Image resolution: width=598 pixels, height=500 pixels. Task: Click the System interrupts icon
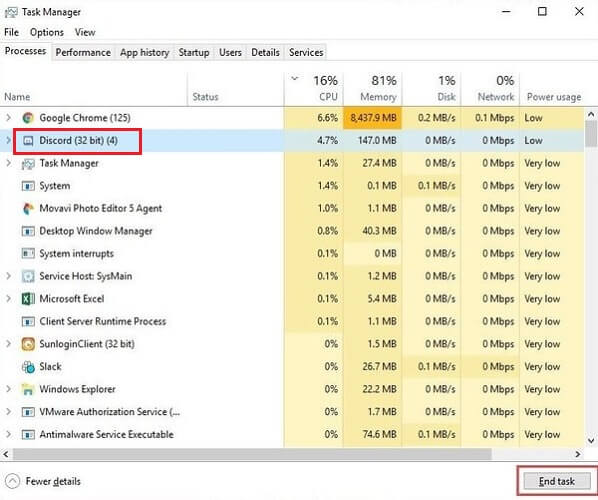(28, 254)
